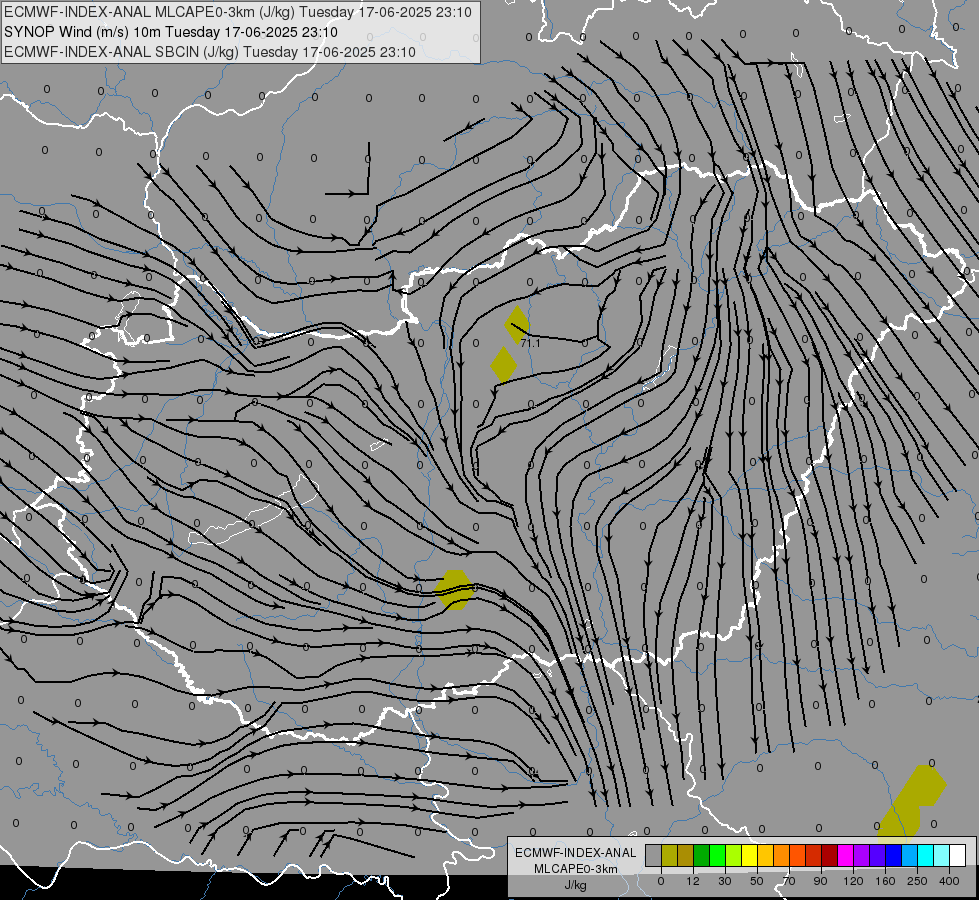Click the SYNOP Wind 10m title line
Viewport: 979px width, 900px height.
(x=171, y=32)
